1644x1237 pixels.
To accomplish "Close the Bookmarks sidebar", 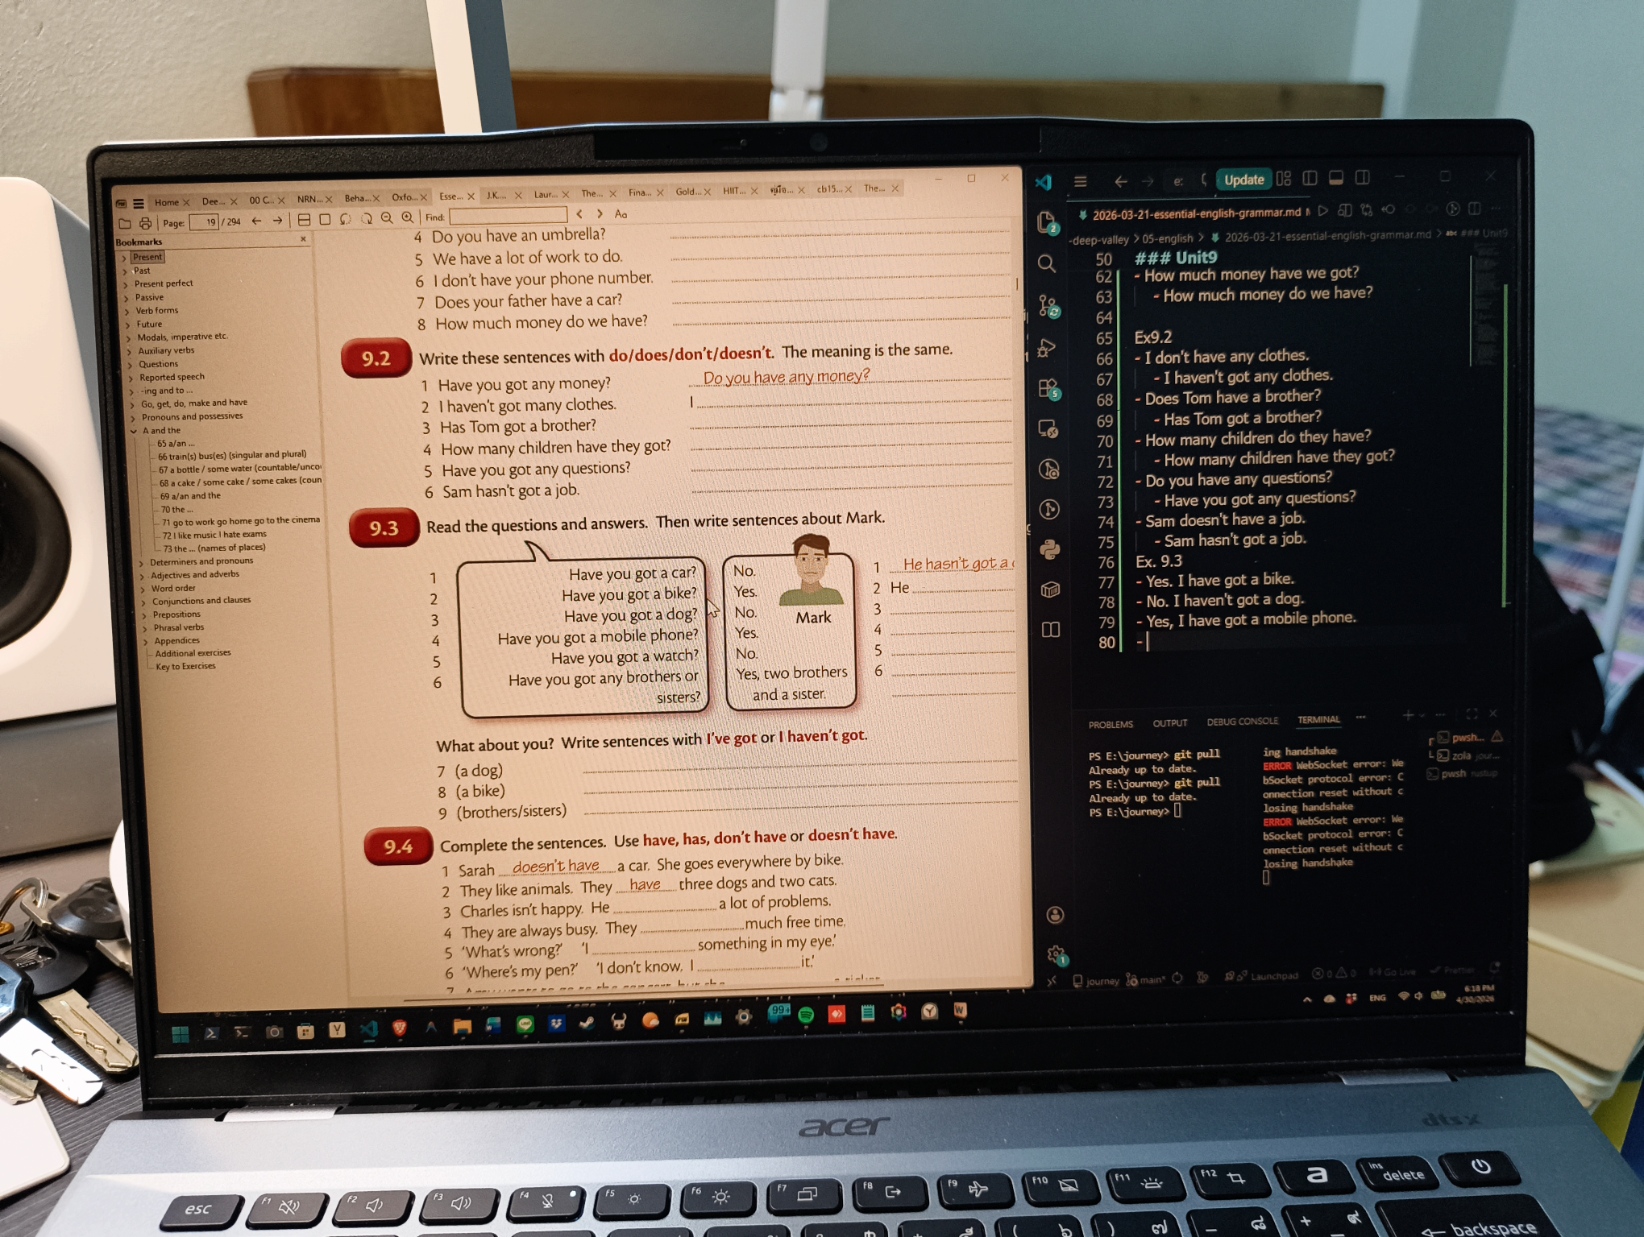I will coord(303,239).
